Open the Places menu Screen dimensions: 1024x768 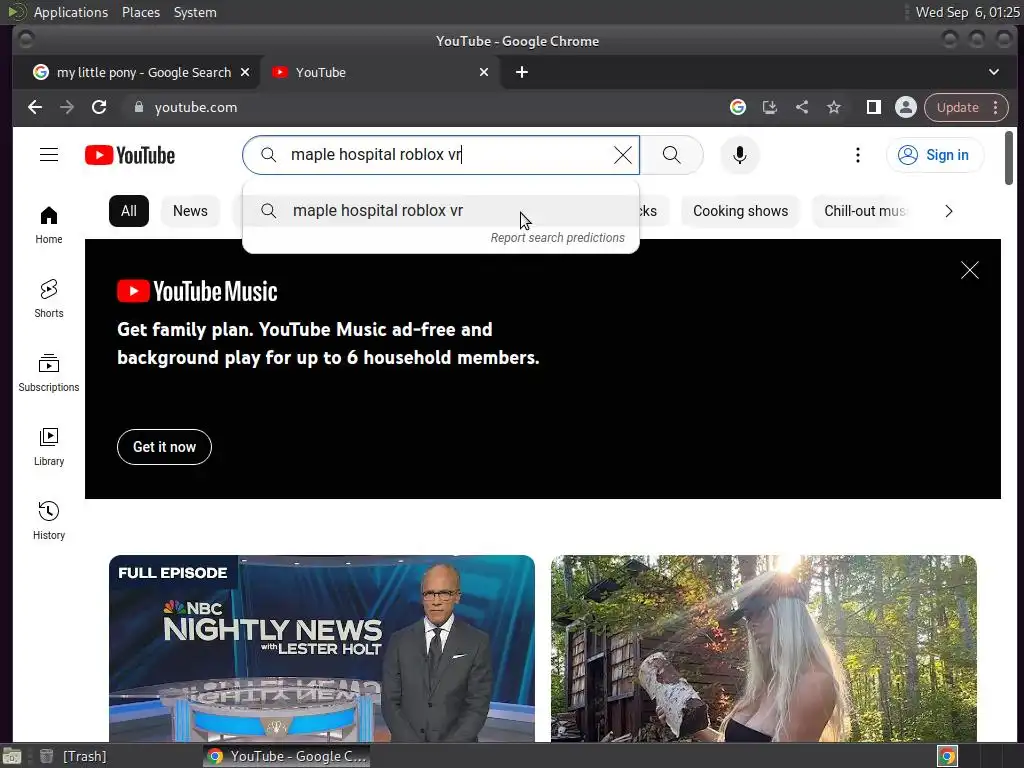tap(141, 12)
